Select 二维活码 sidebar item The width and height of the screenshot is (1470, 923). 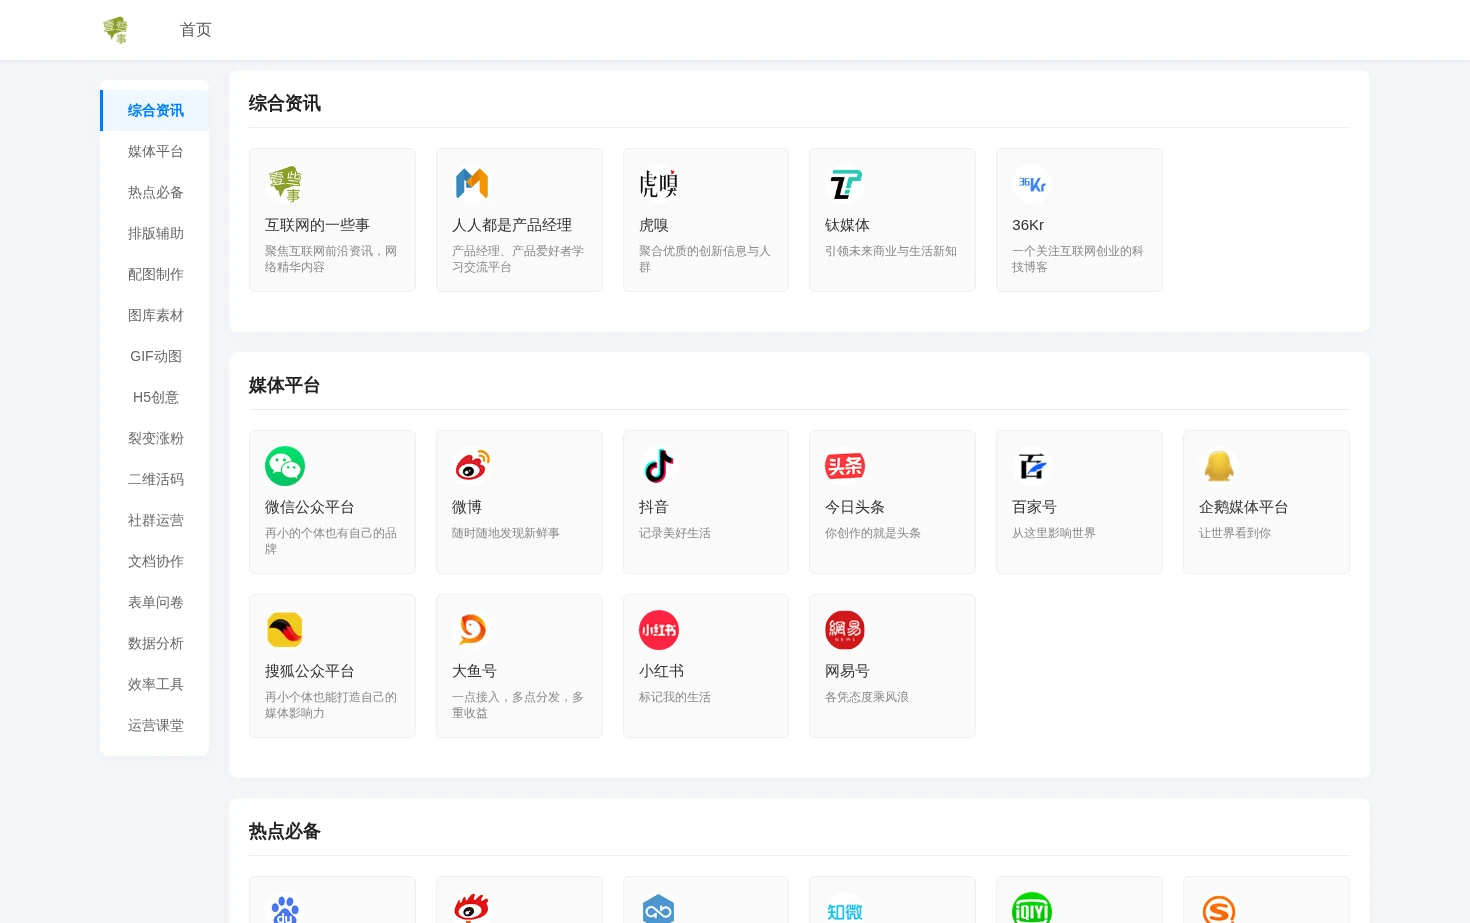pyautogui.click(x=155, y=480)
